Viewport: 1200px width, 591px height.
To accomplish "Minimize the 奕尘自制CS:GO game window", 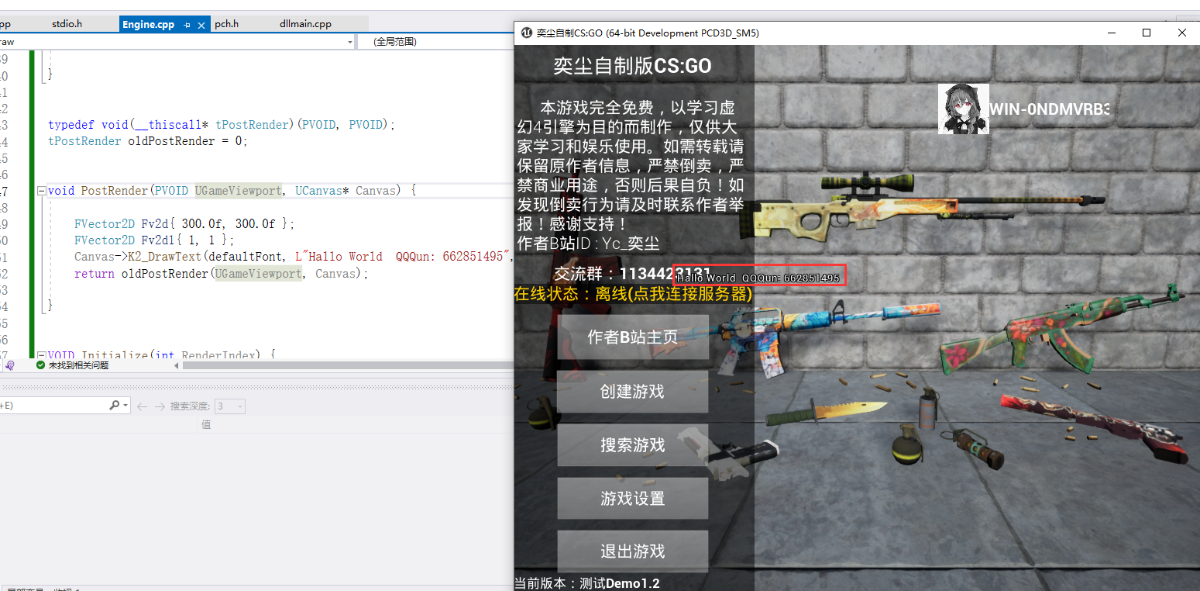I will click(x=1111, y=33).
